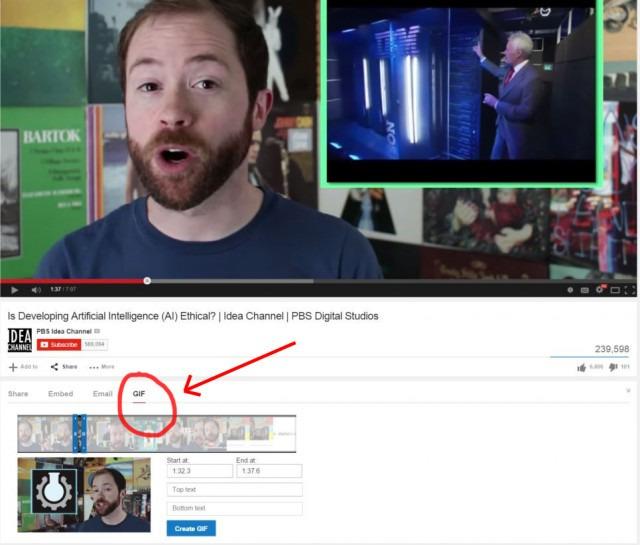Open the video title about AI ethics

coord(193,316)
